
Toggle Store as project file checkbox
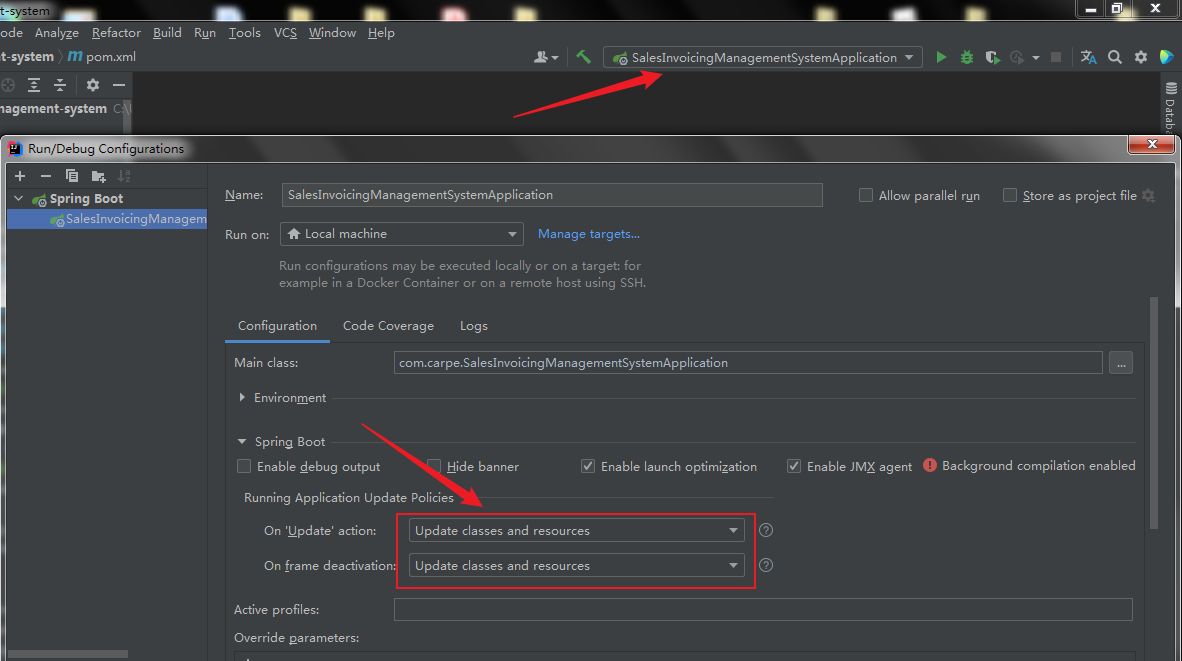[1009, 195]
